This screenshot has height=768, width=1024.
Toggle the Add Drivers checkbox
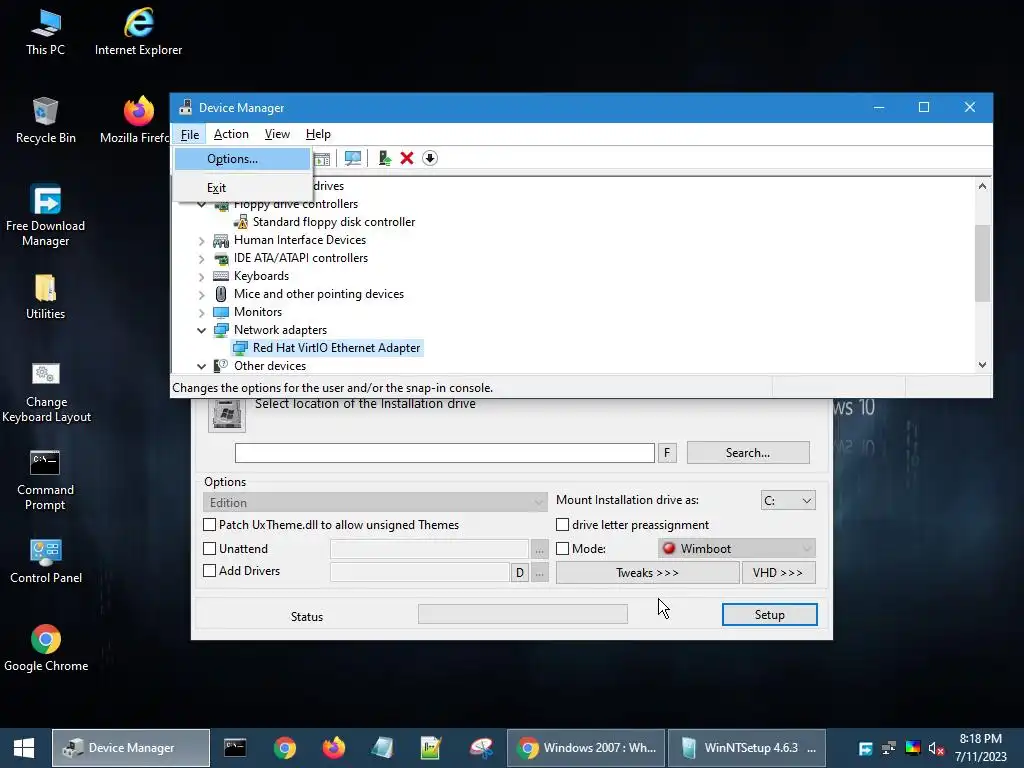click(210, 571)
